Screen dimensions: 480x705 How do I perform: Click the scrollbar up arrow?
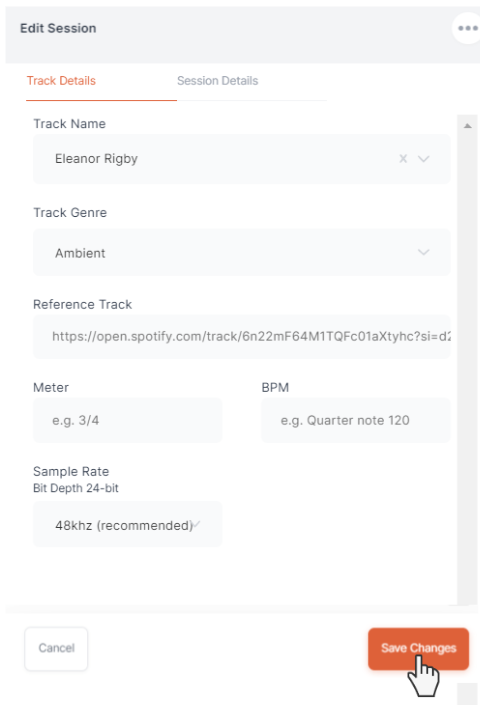467,126
